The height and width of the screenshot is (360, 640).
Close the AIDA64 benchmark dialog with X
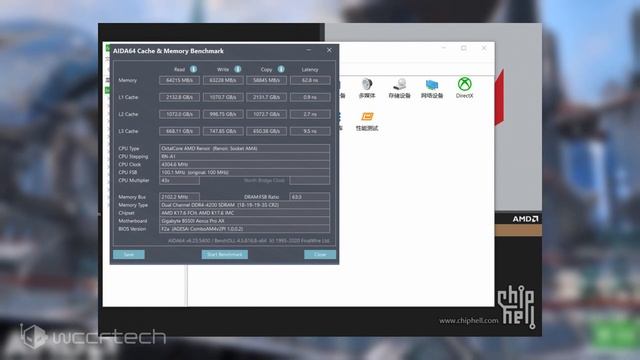pos(329,50)
